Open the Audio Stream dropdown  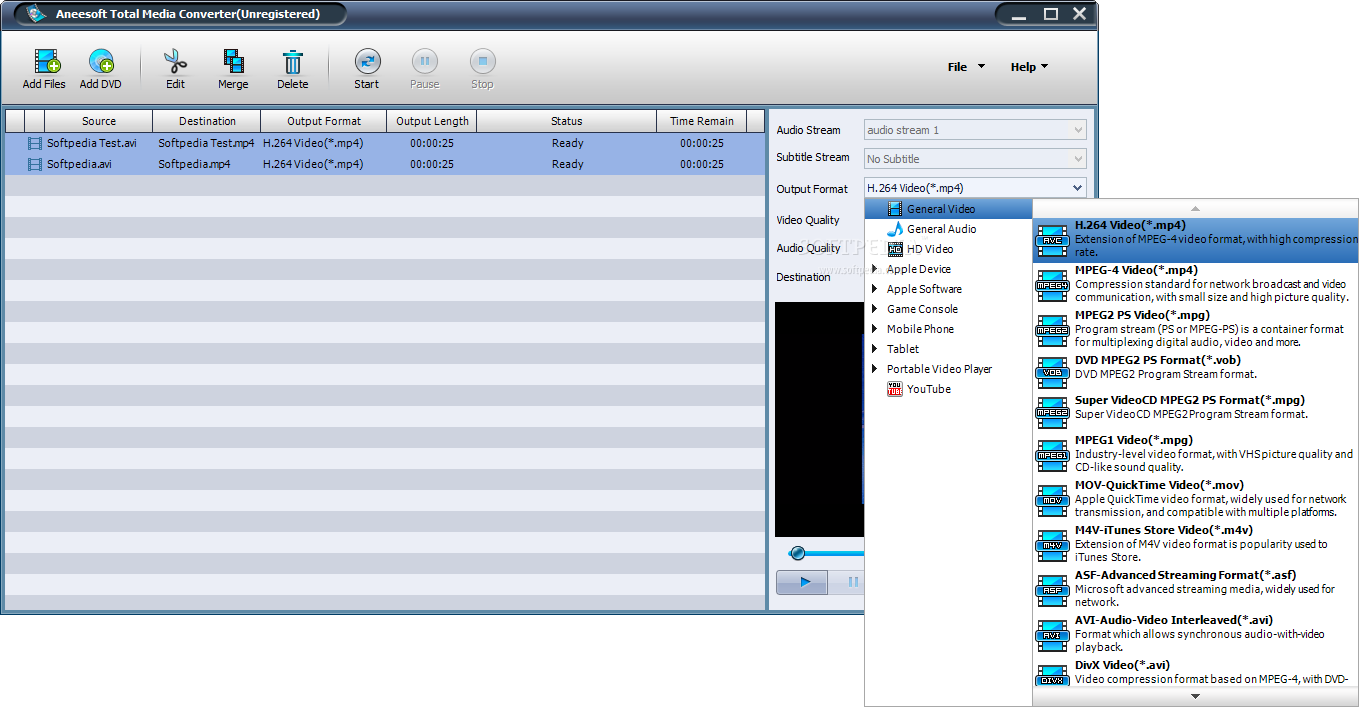975,130
